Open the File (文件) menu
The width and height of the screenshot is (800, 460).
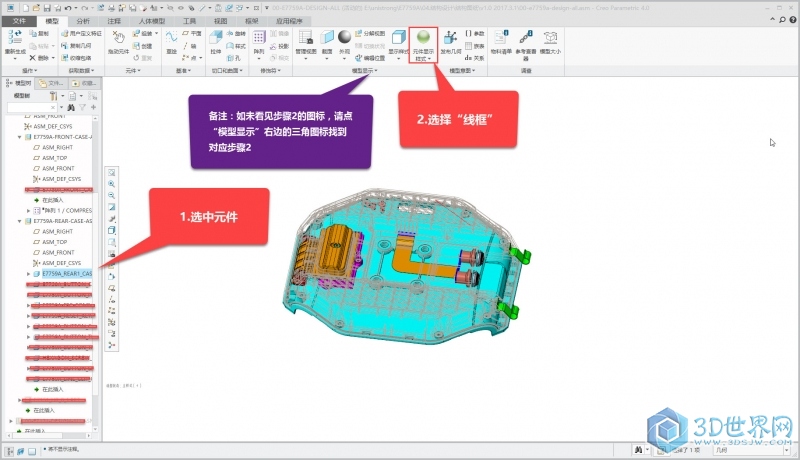[x=19, y=19]
